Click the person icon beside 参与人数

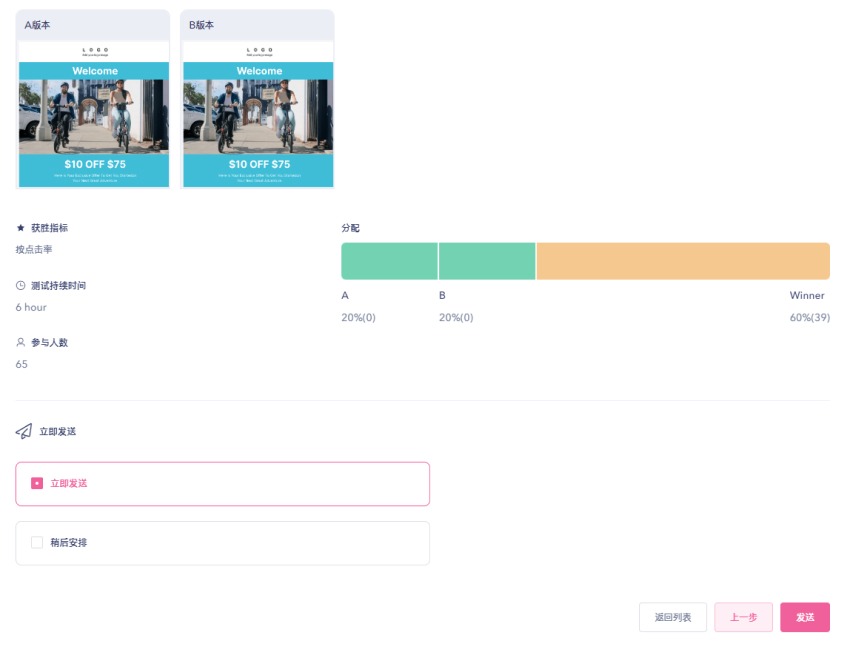coord(20,343)
